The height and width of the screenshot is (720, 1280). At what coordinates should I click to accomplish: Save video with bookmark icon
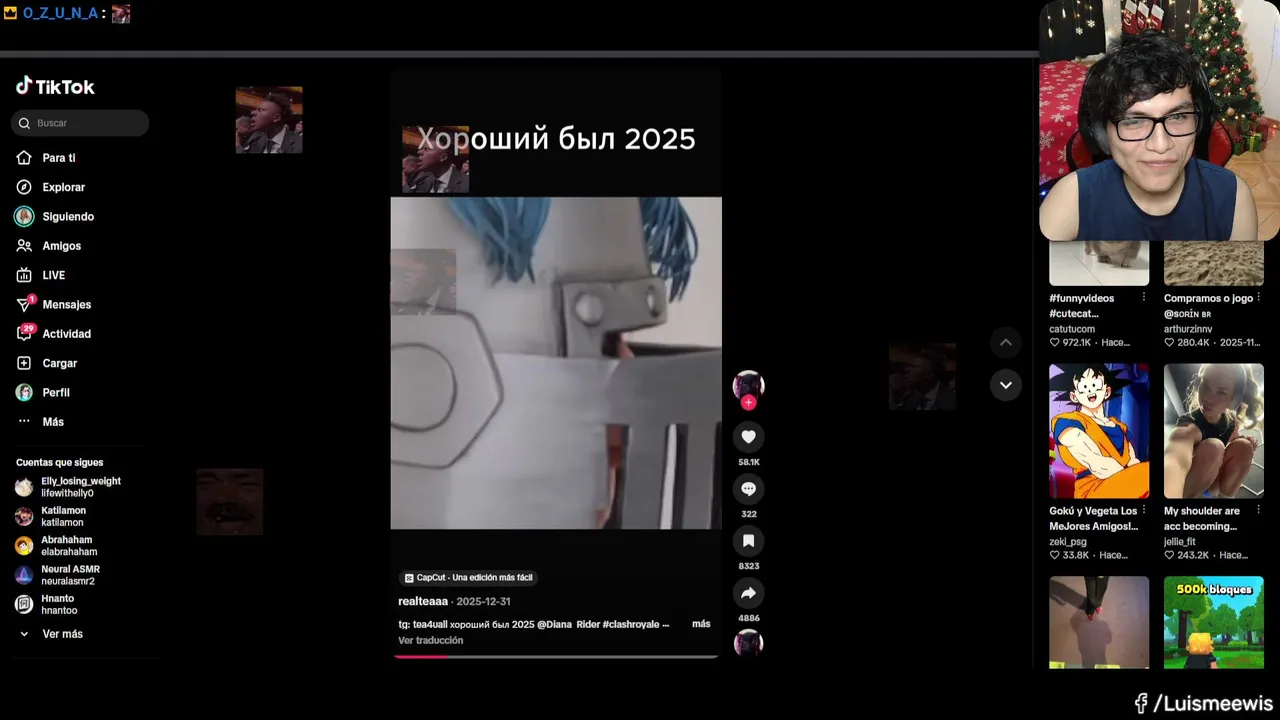748,541
